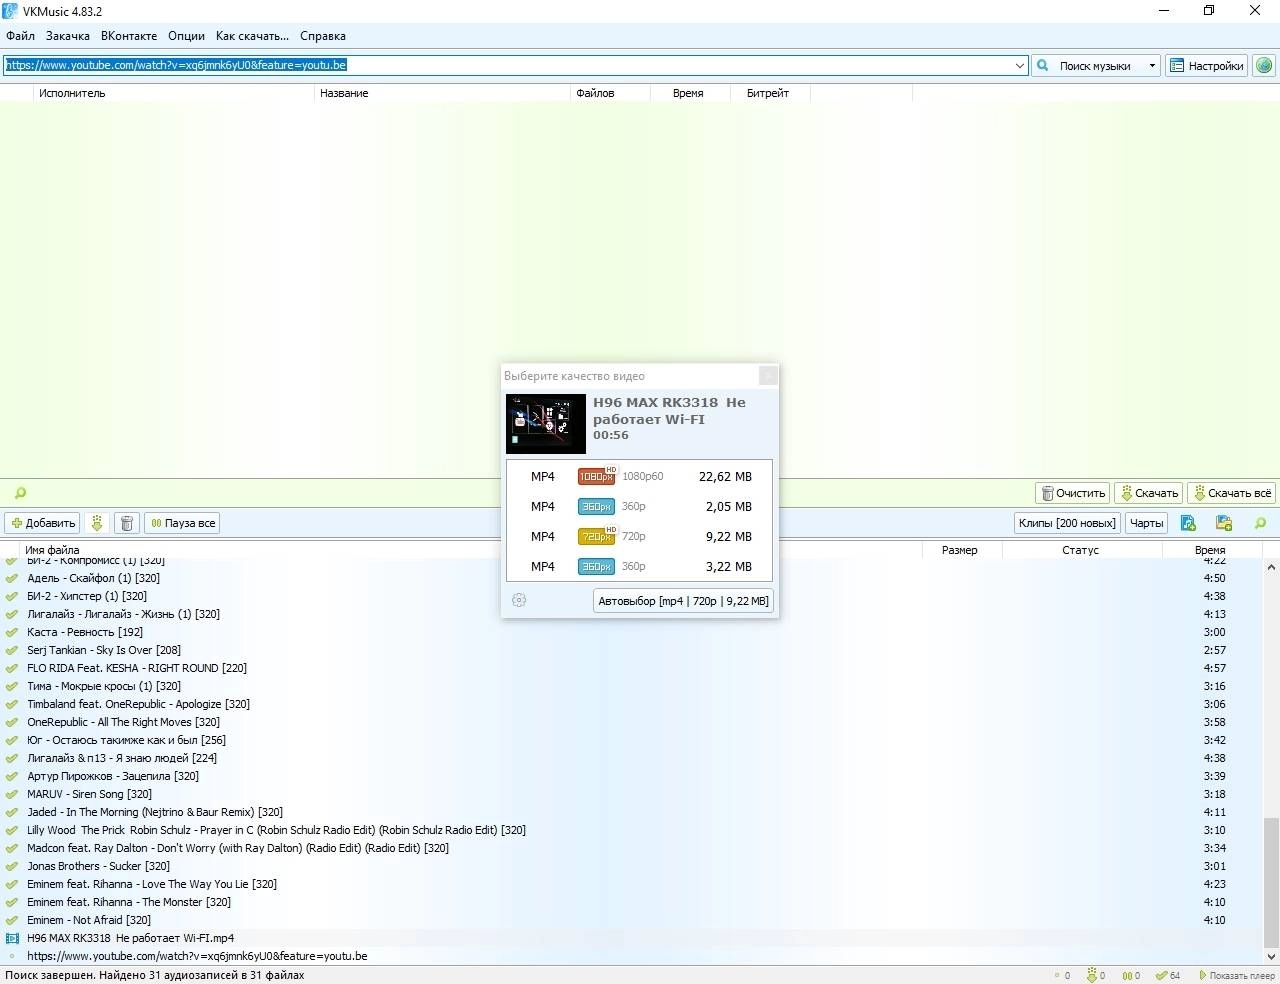Select the queued youtube.com/watch URL row
This screenshot has width=1280, height=984.
point(631,956)
